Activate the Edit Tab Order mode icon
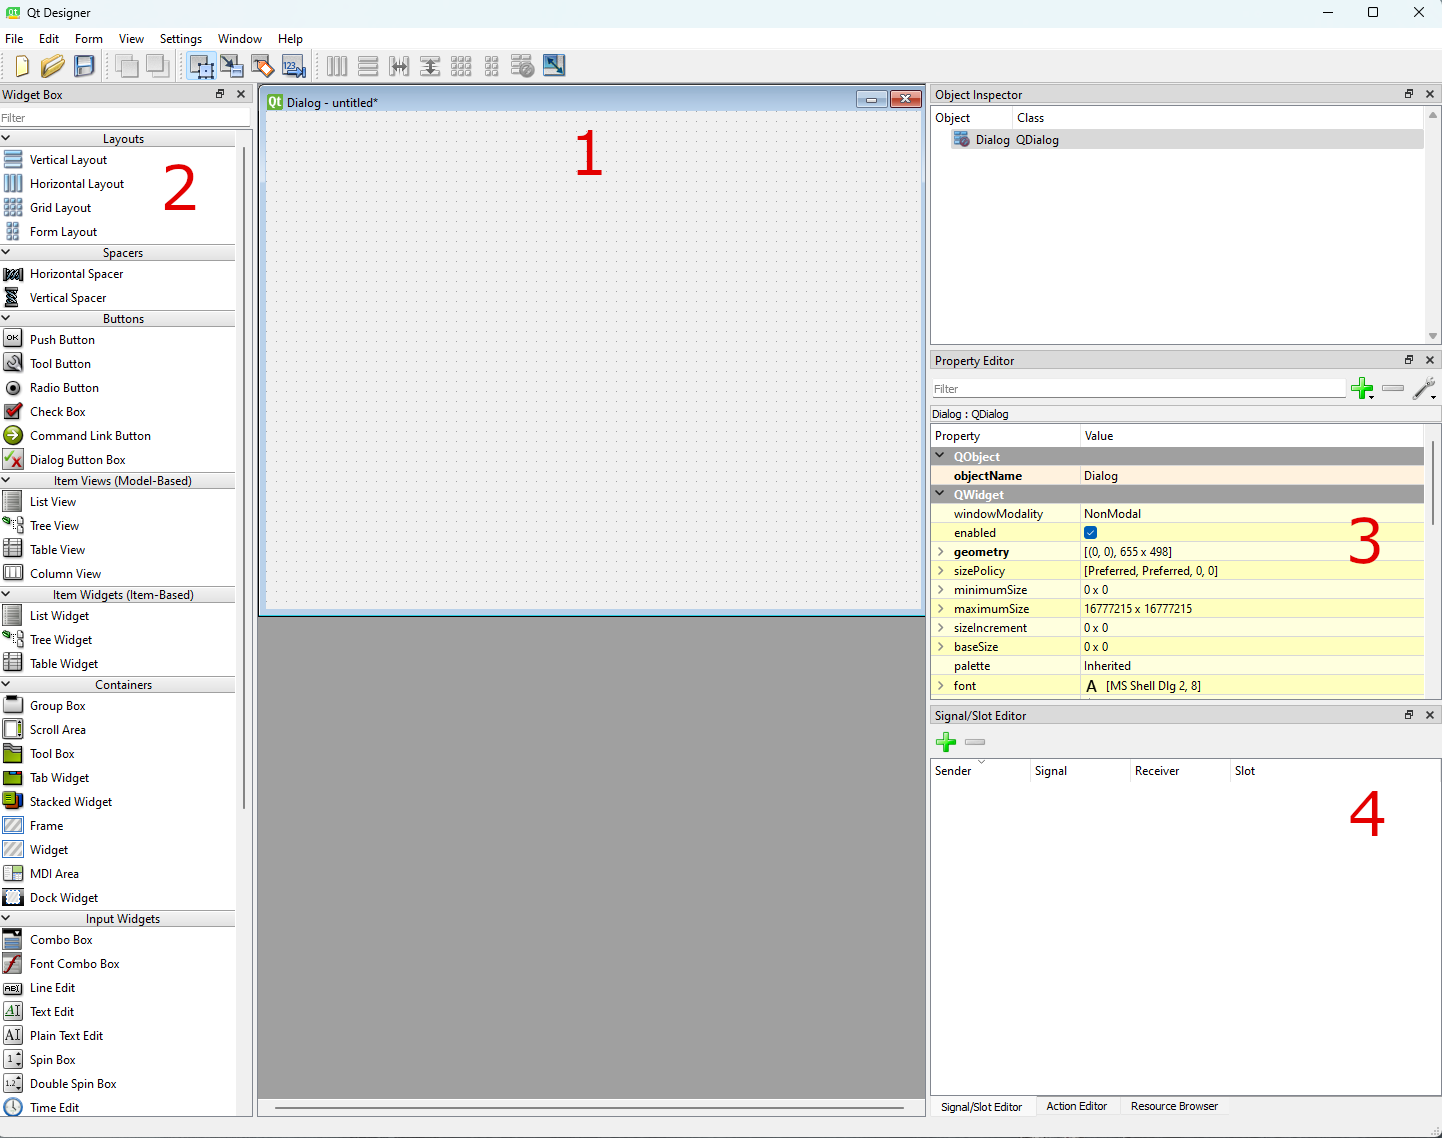 click(294, 65)
